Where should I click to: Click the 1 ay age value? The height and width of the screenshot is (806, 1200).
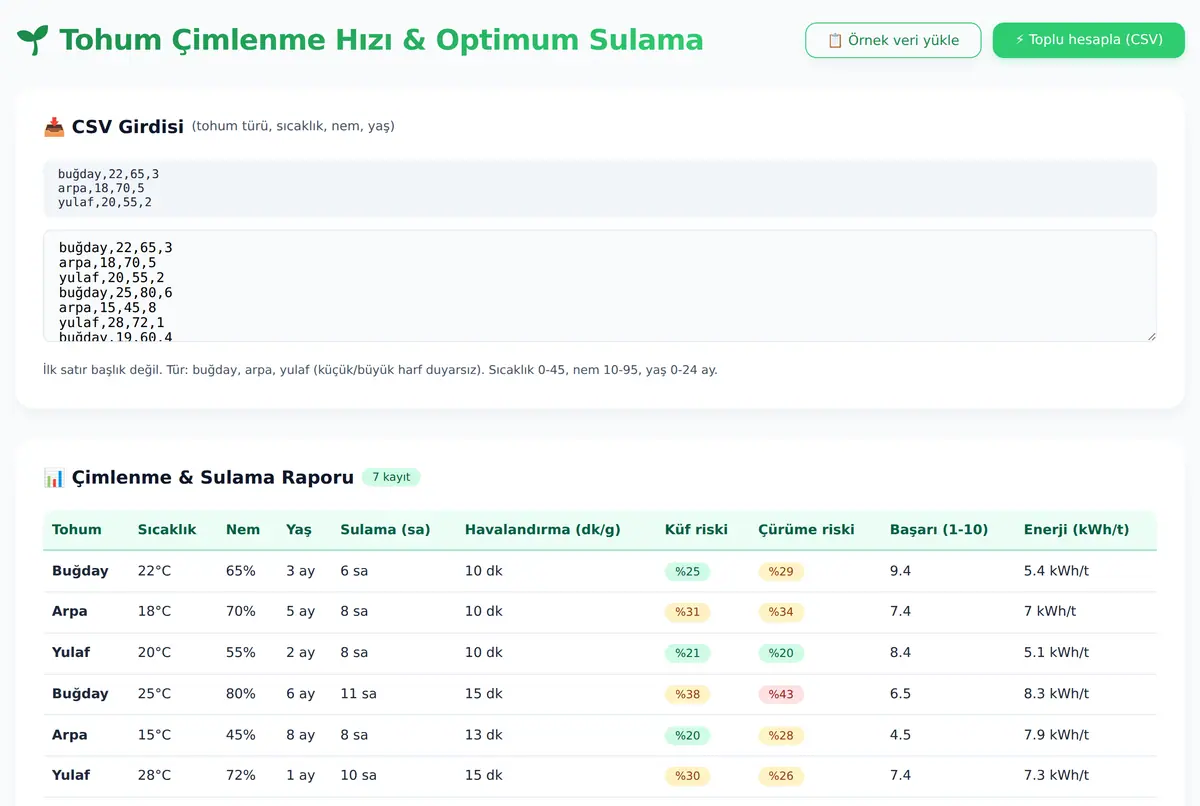tap(300, 775)
